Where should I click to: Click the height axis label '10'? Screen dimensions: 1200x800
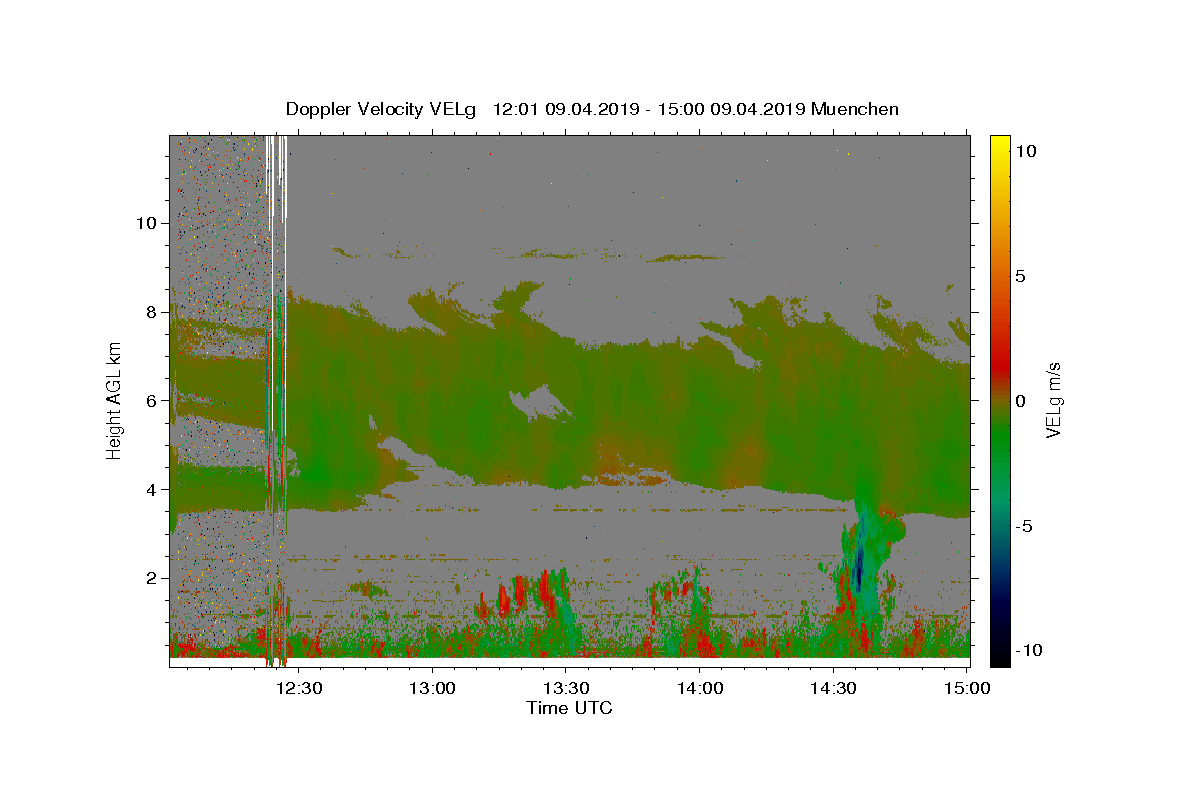(x=145, y=222)
